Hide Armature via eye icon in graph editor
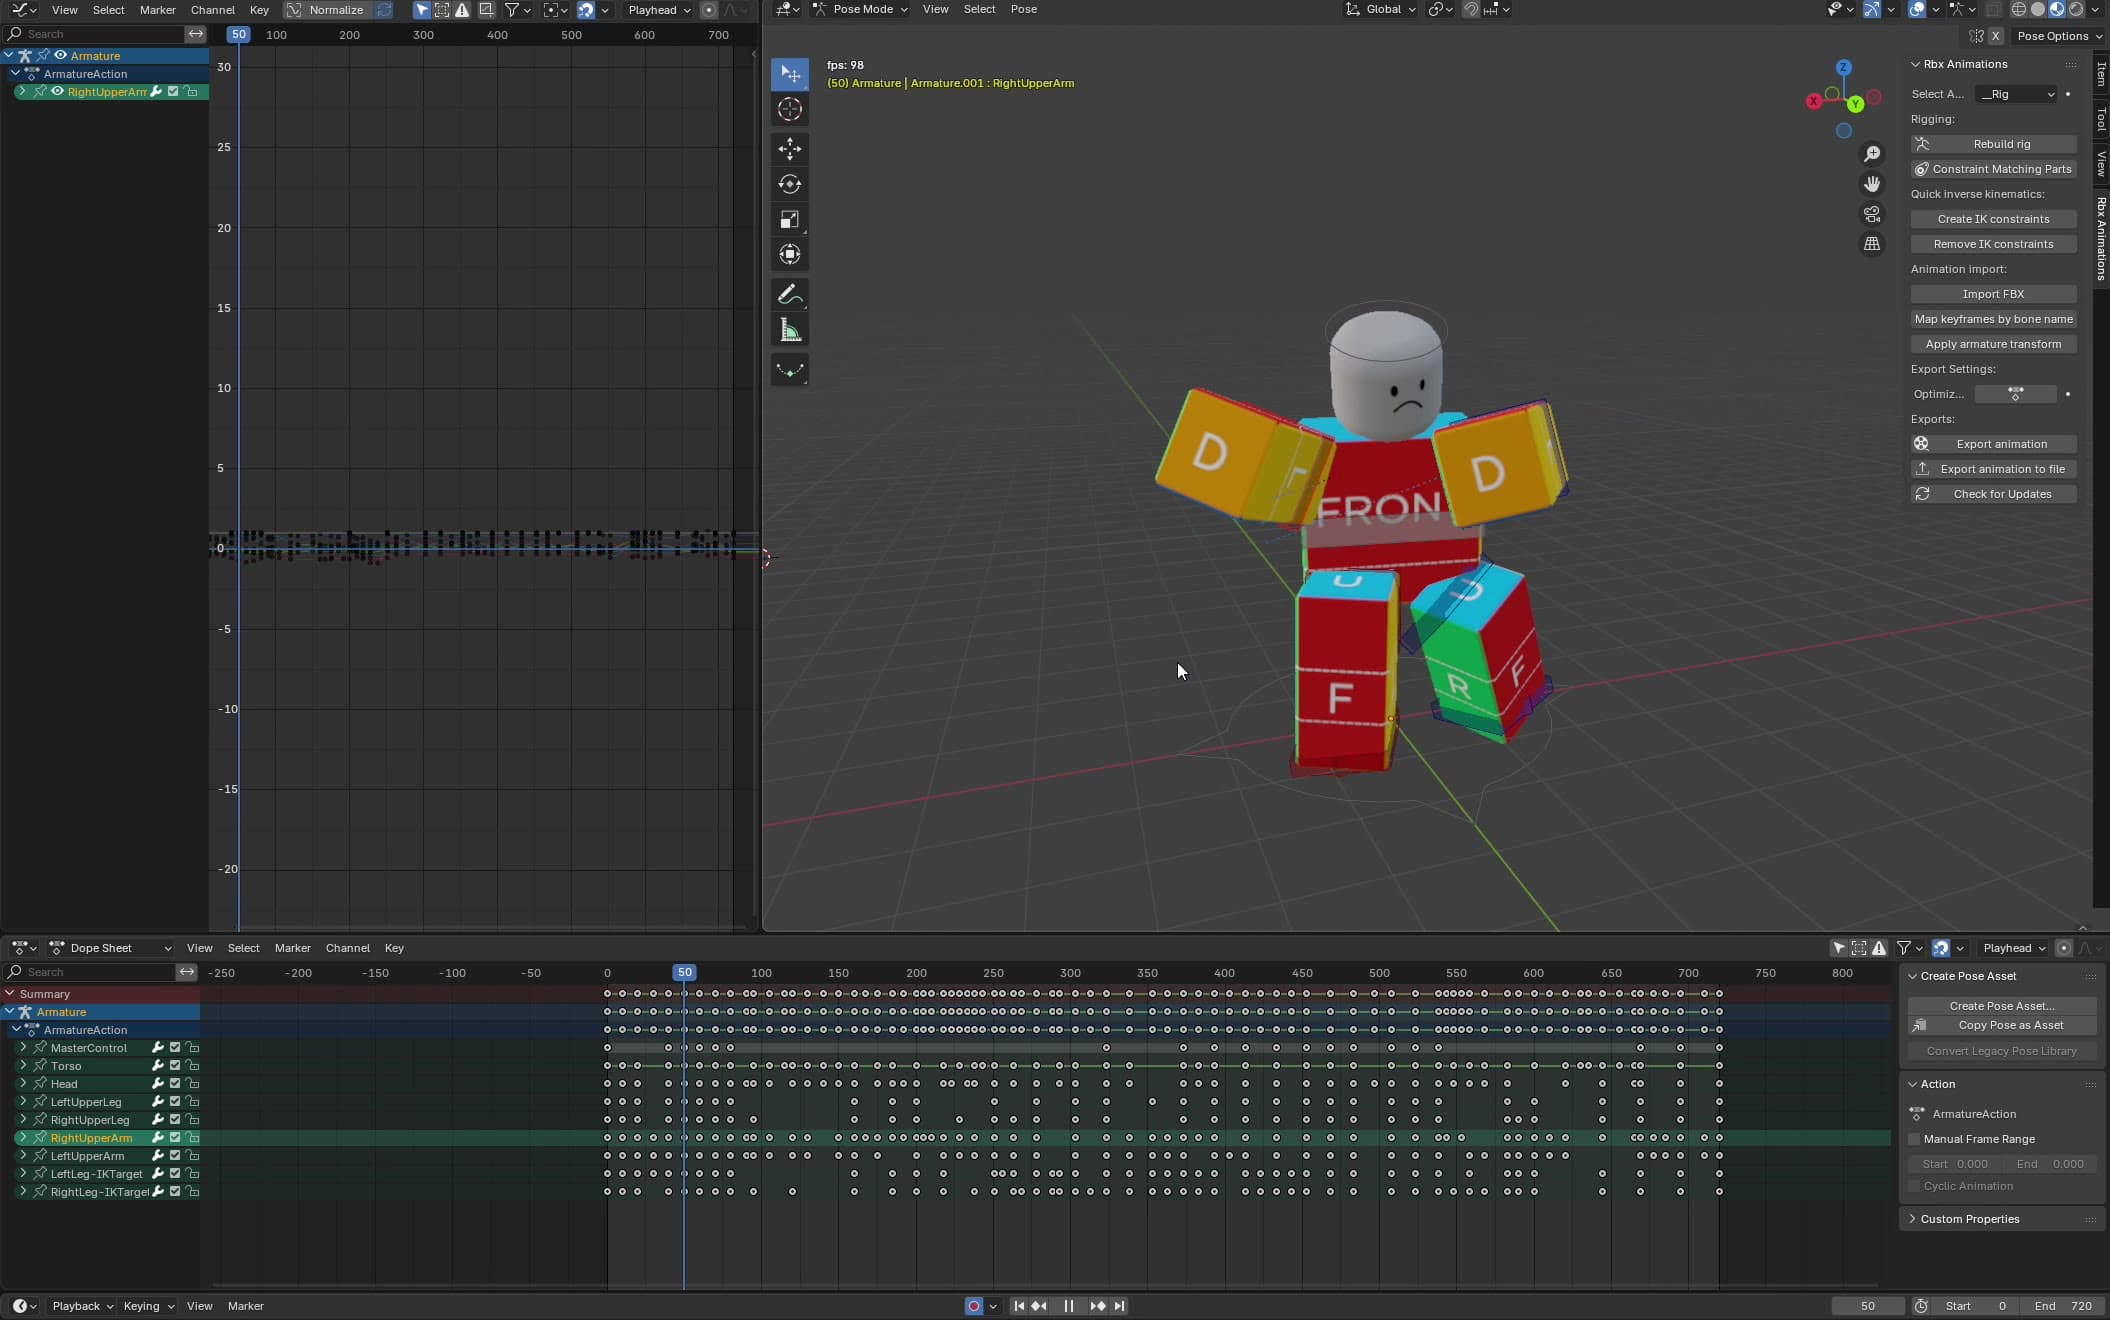 pyautogui.click(x=60, y=56)
